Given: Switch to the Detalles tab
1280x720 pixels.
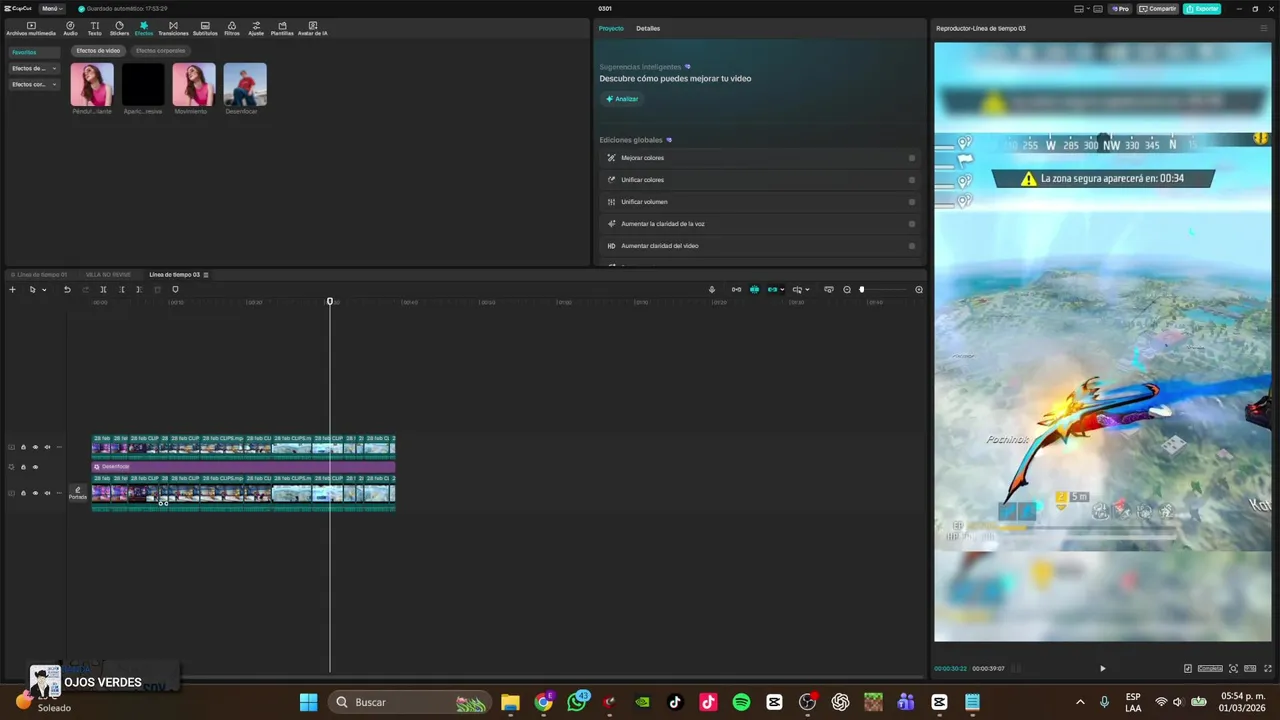Looking at the screenshot, I should 648,28.
